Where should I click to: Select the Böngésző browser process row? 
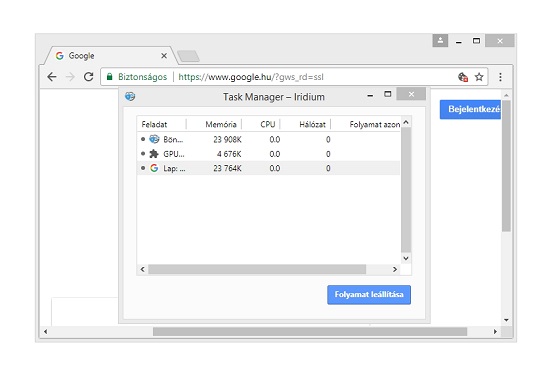[x=268, y=140]
